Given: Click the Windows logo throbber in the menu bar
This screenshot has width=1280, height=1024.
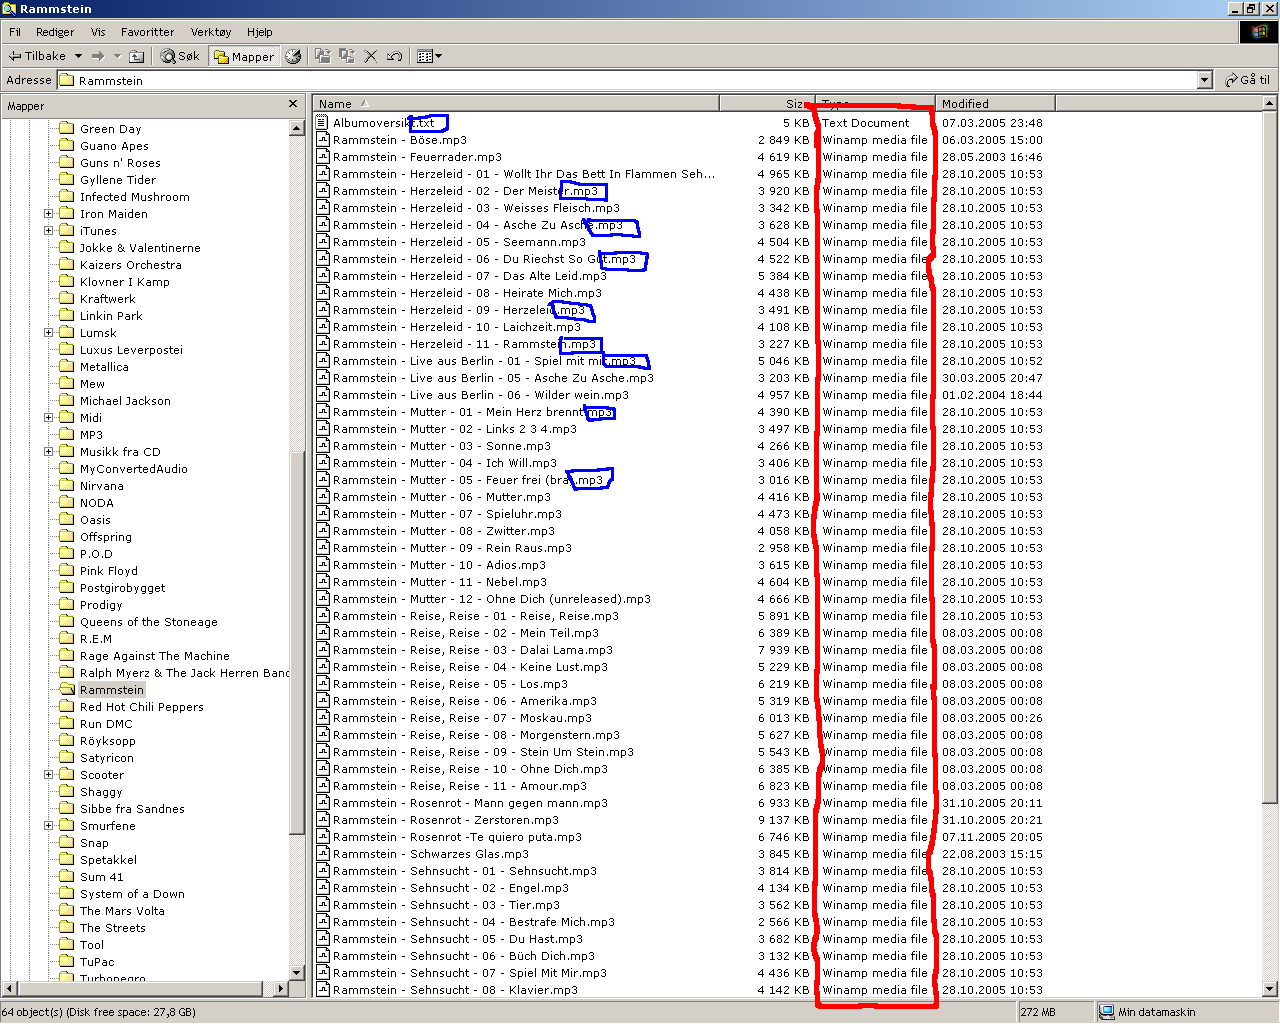Looking at the screenshot, I should click(1259, 32).
